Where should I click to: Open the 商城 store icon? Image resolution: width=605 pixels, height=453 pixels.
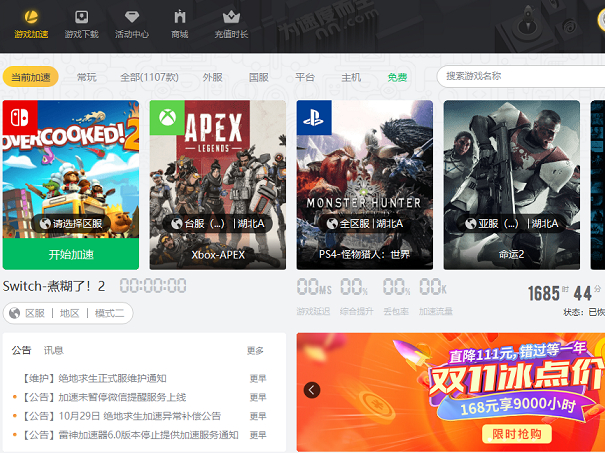(180, 17)
